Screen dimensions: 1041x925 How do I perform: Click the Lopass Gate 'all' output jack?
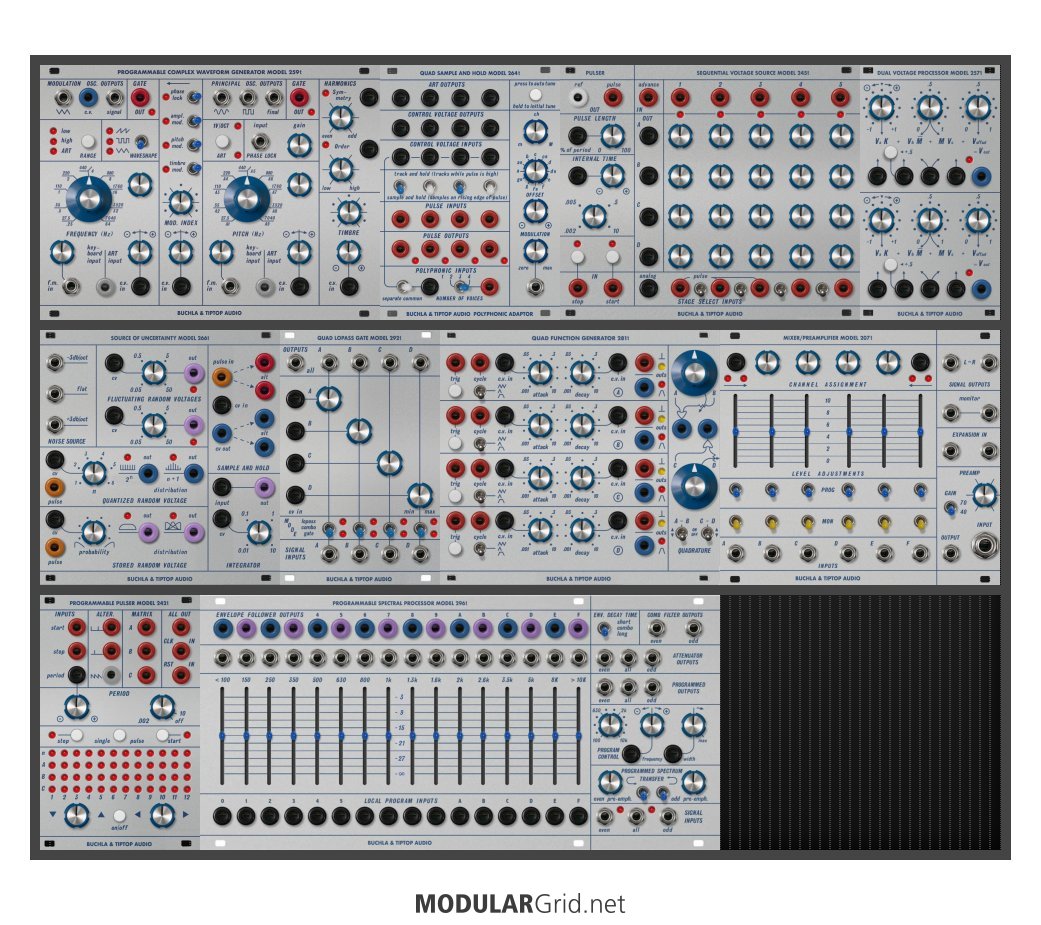pos(295,363)
